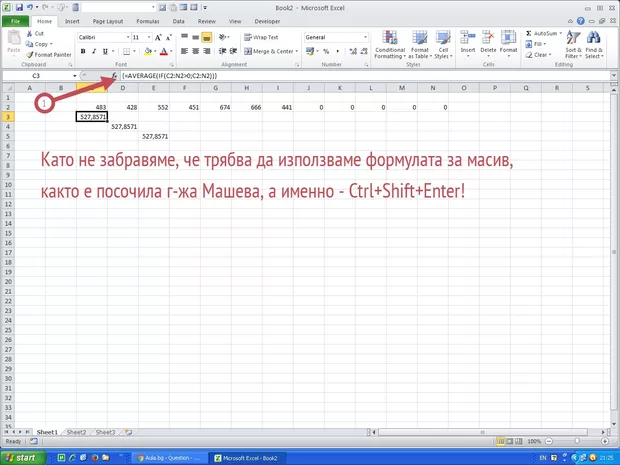Click the formula bar with AVERAGE formula
The image size is (620, 465).
pos(364,76)
